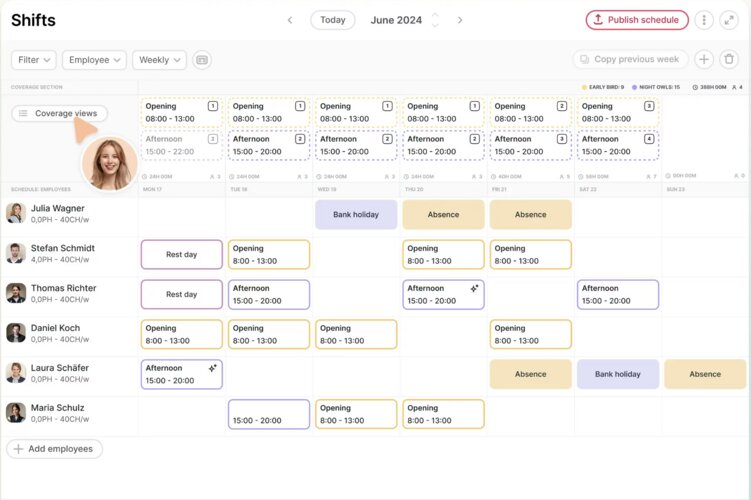The width and height of the screenshot is (751, 500).
Task: Click the more options (three dots) icon
Action: click(704, 20)
